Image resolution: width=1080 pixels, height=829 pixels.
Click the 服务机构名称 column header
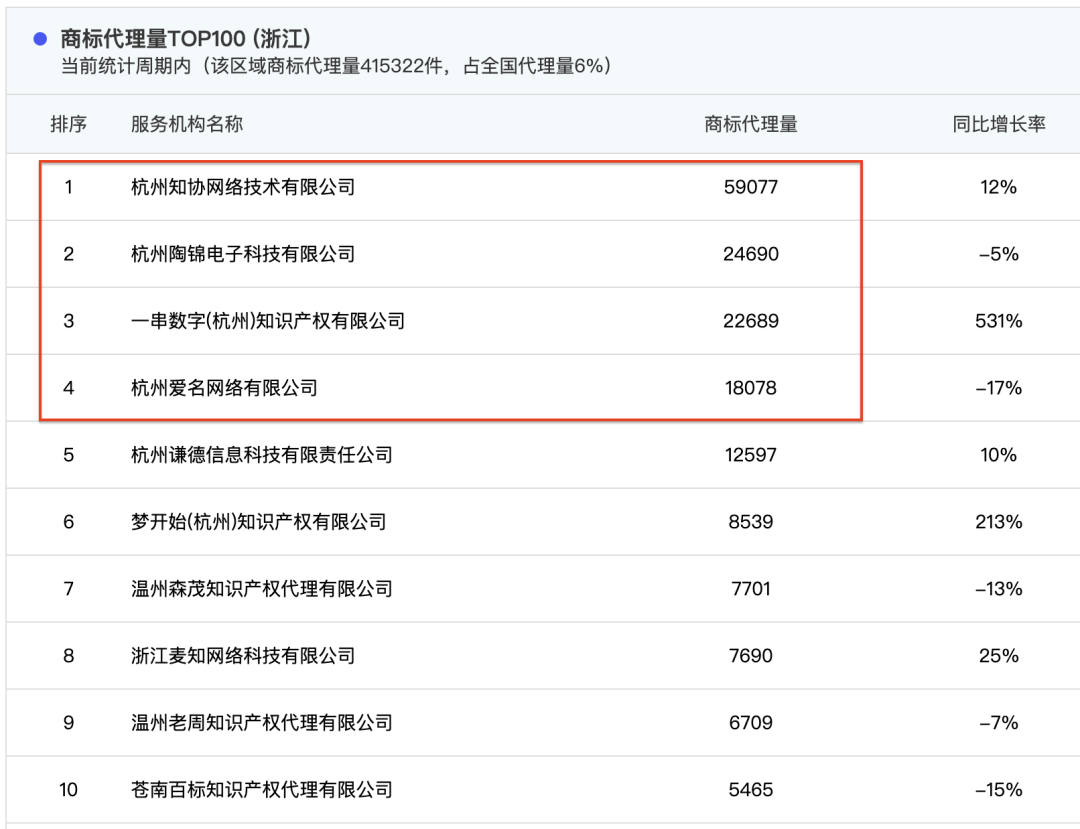coord(187,124)
